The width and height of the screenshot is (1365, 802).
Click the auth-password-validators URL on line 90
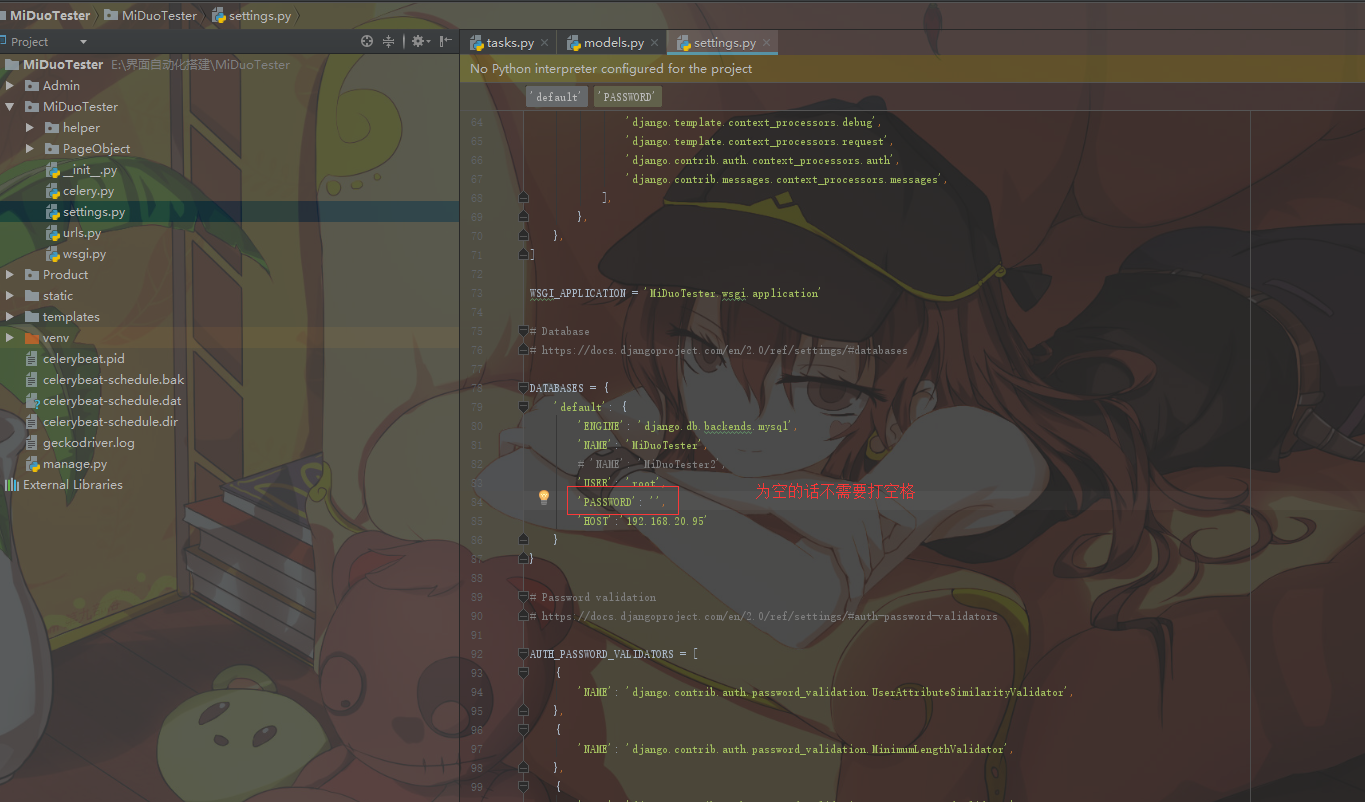[x=770, y=616]
